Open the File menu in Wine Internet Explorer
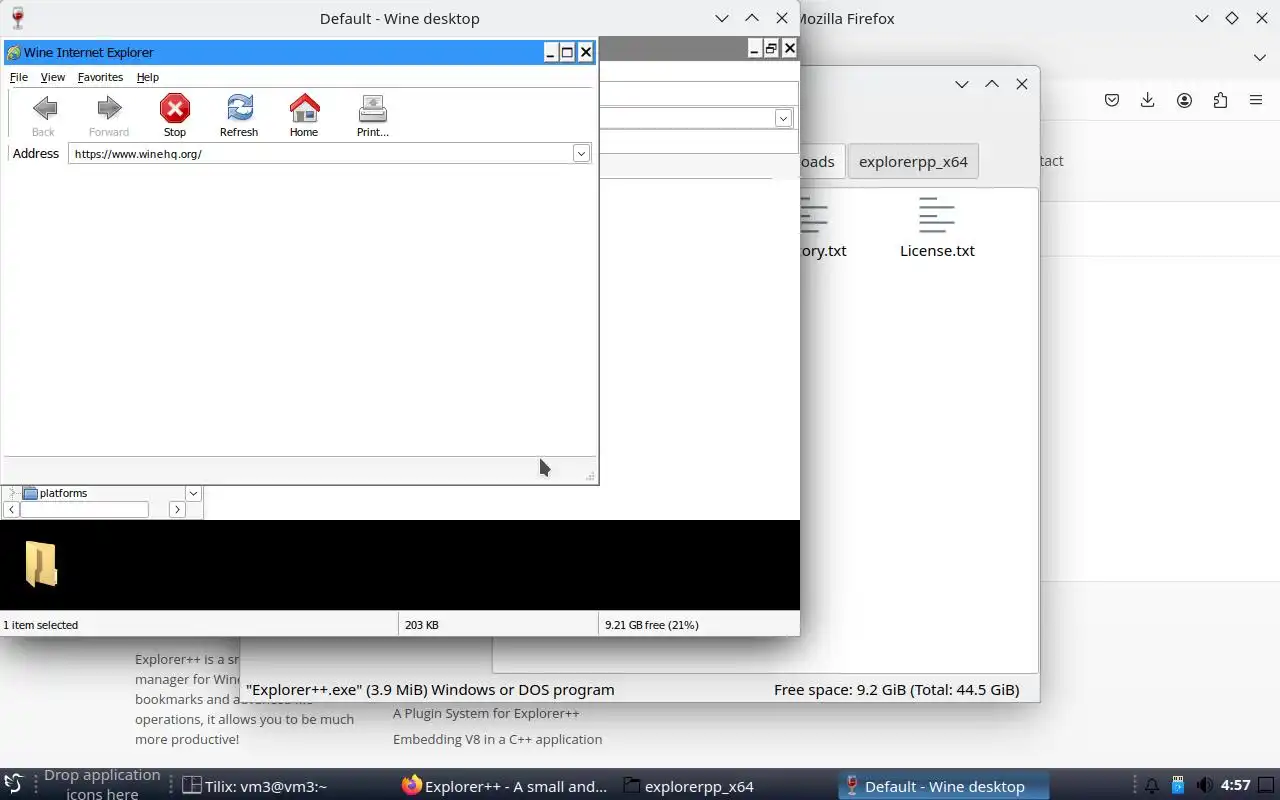The height and width of the screenshot is (800, 1280). 19,77
